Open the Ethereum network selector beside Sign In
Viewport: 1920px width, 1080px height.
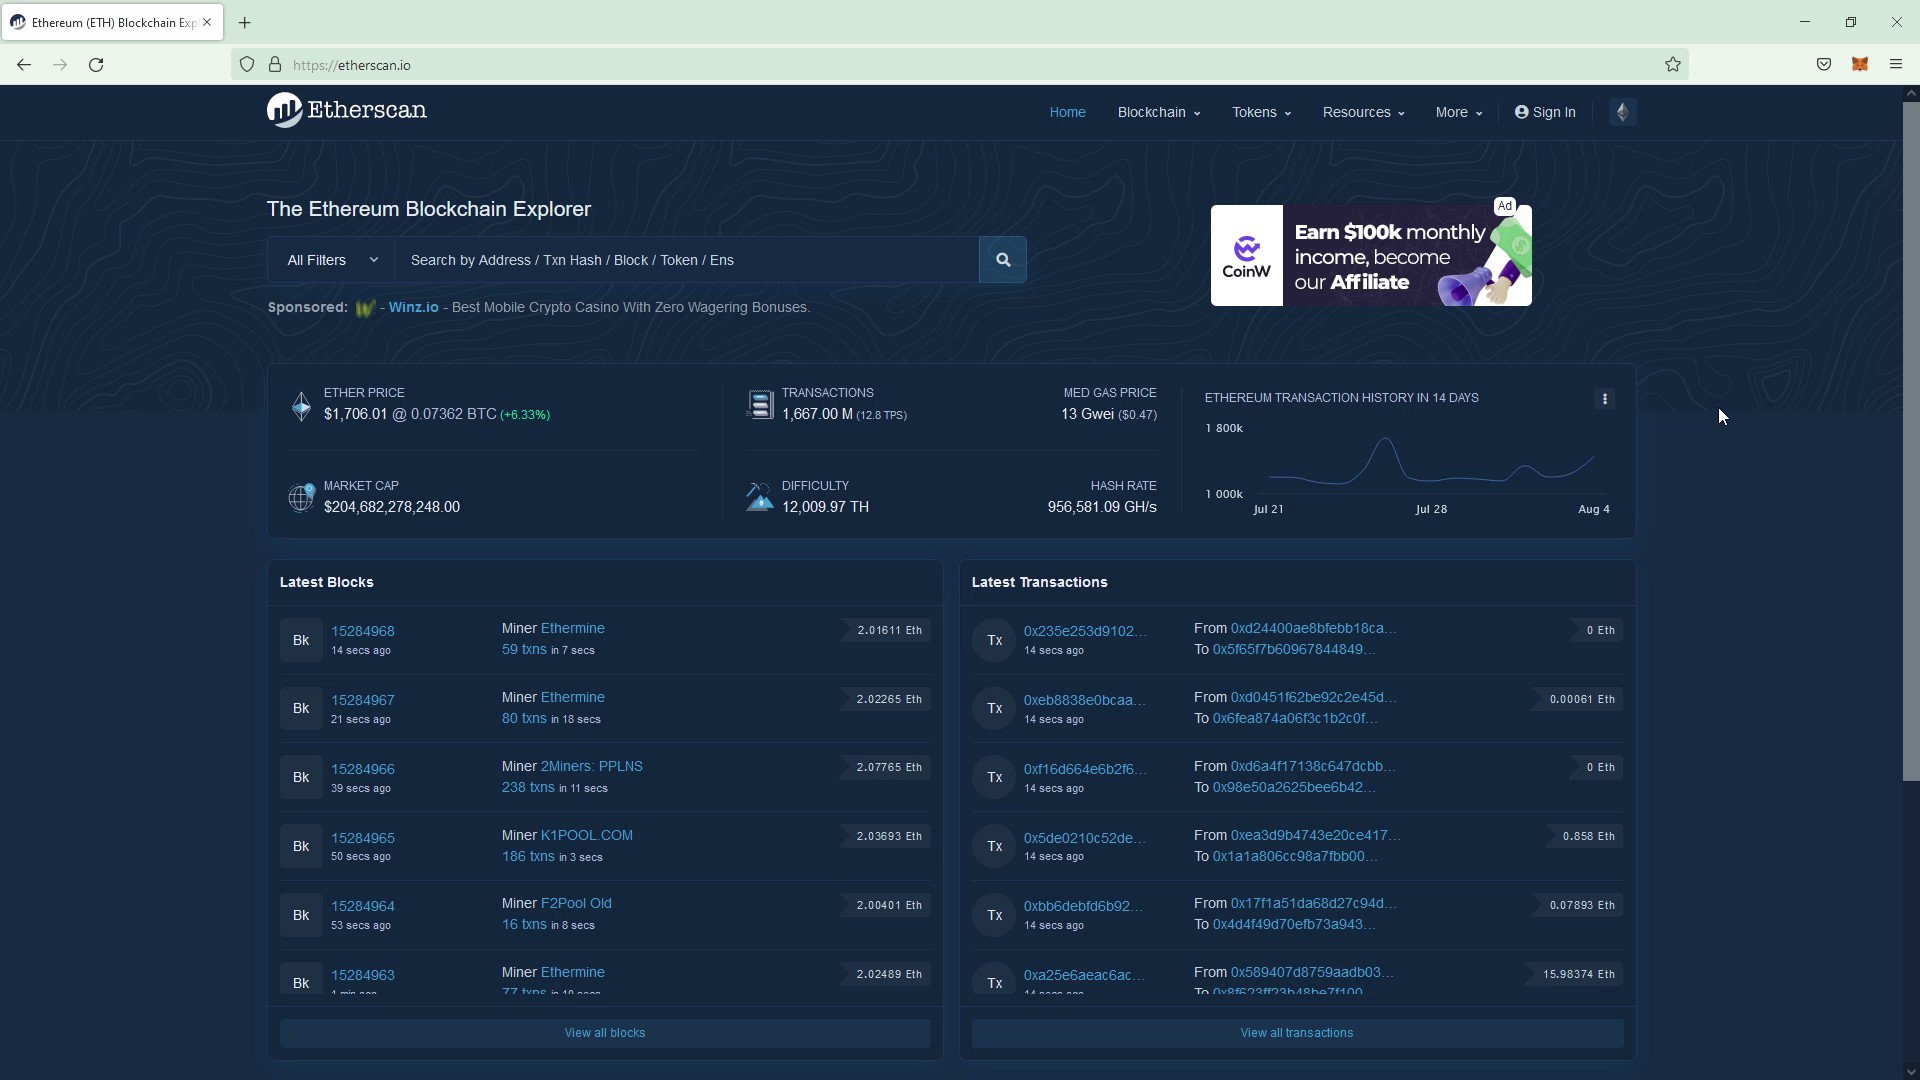(1622, 112)
